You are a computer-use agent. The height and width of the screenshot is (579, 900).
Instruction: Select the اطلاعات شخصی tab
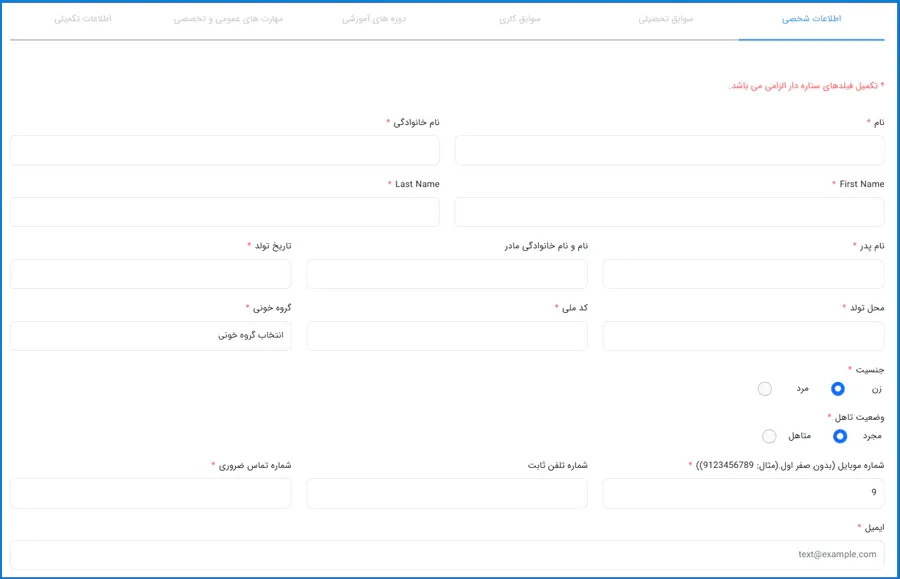[811, 19]
